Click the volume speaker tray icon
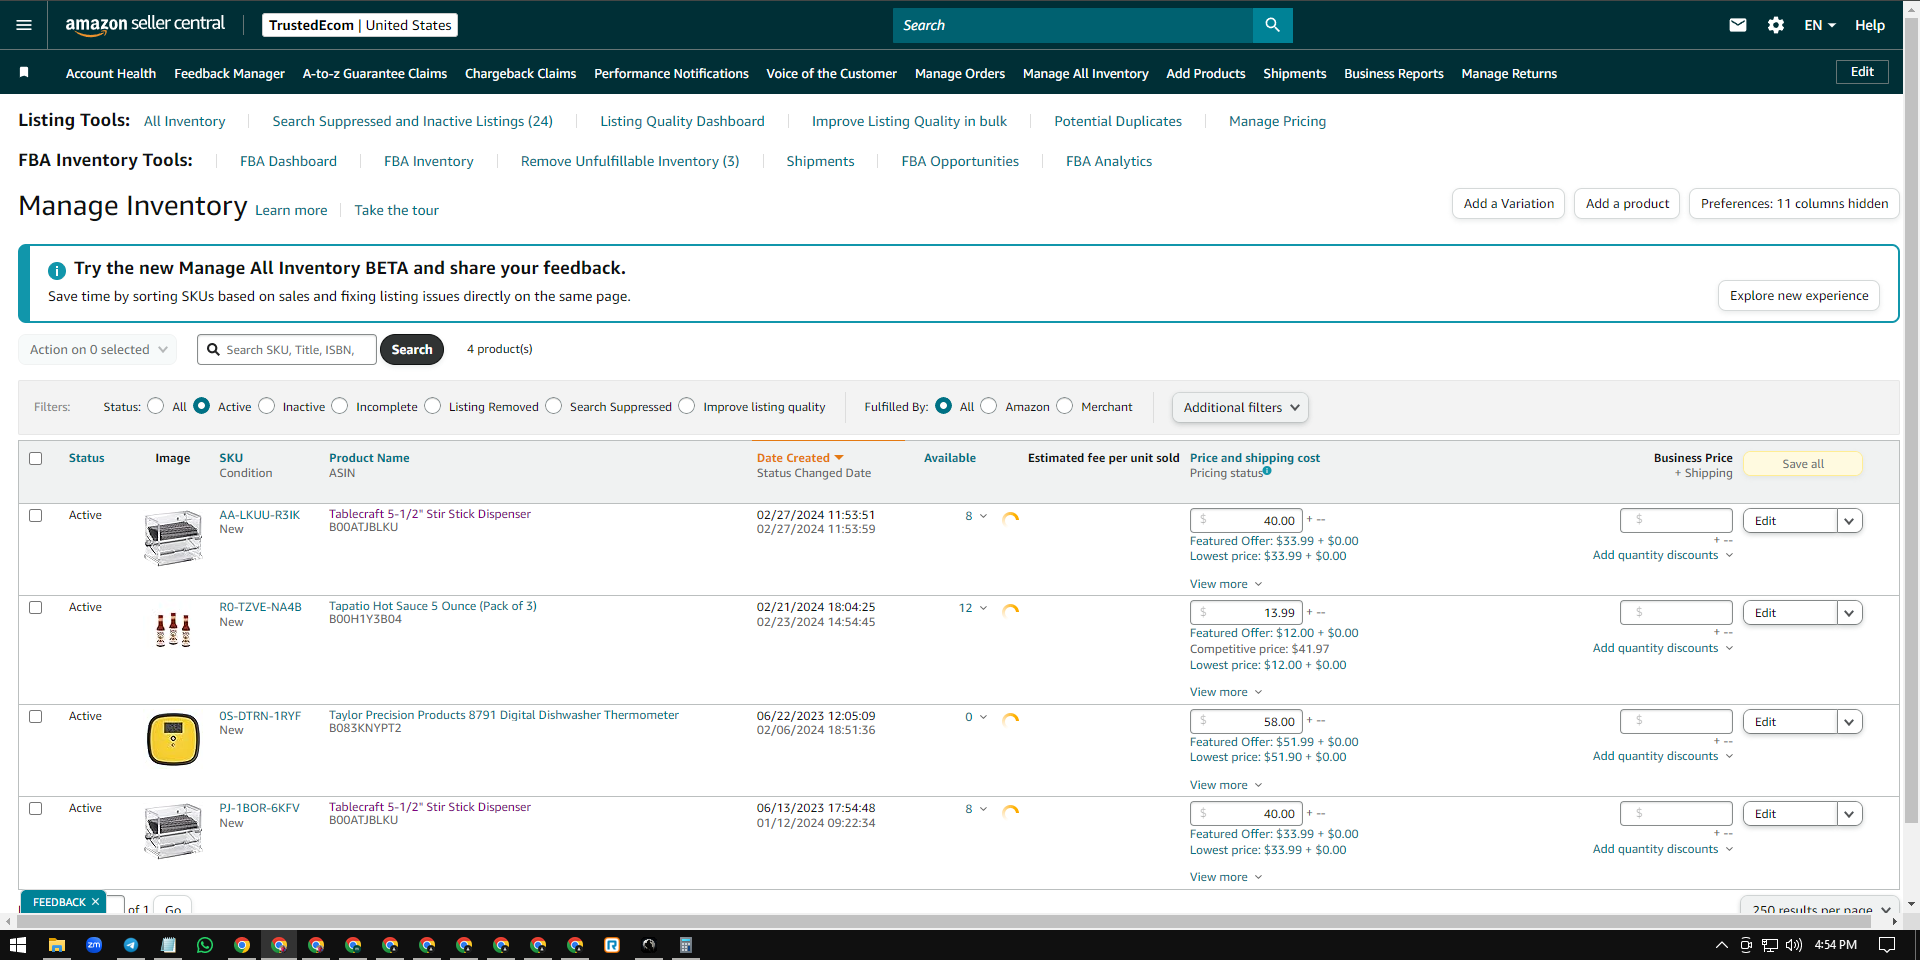 pyautogui.click(x=1794, y=945)
